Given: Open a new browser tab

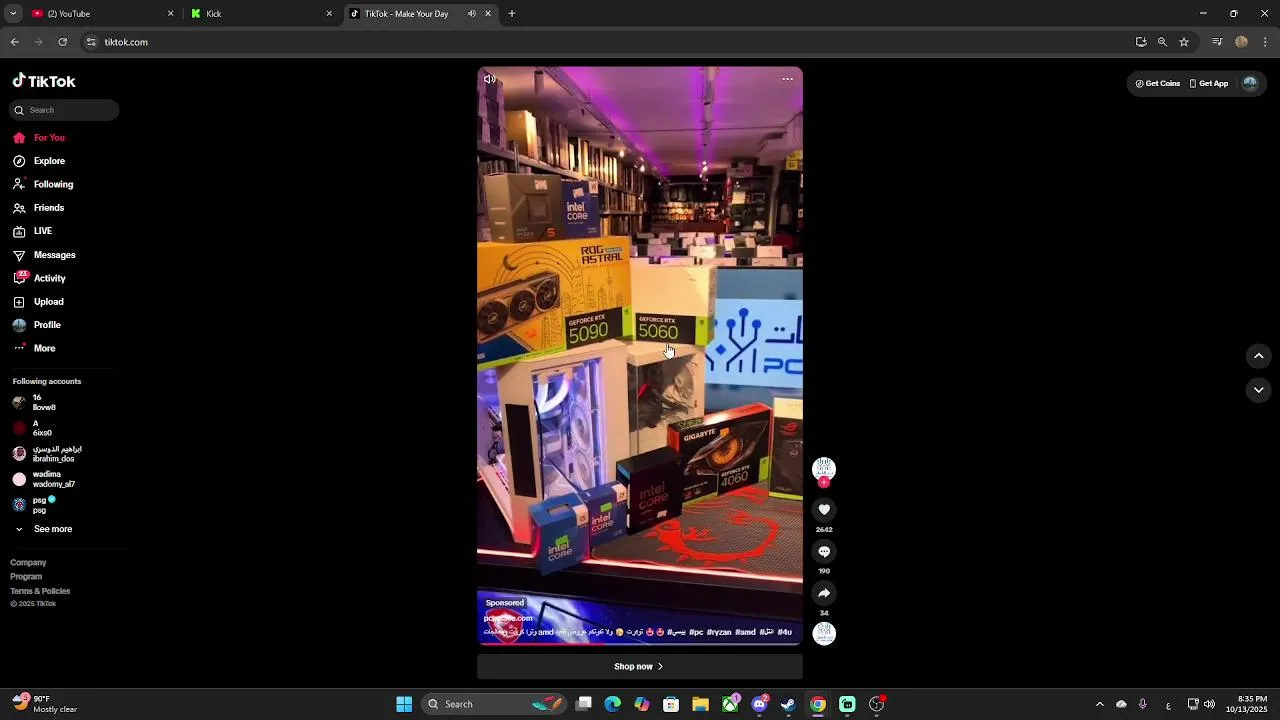Looking at the screenshot, I should [x=512, y=14].
